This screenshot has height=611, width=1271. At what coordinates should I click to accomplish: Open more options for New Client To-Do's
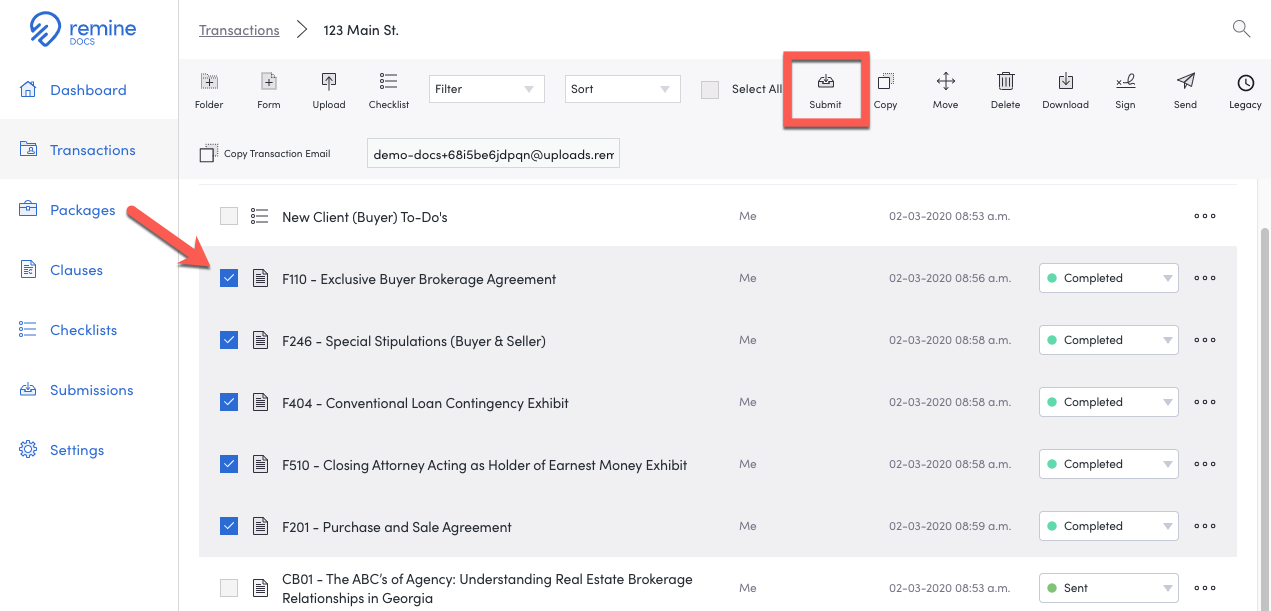click(1205, 216)
